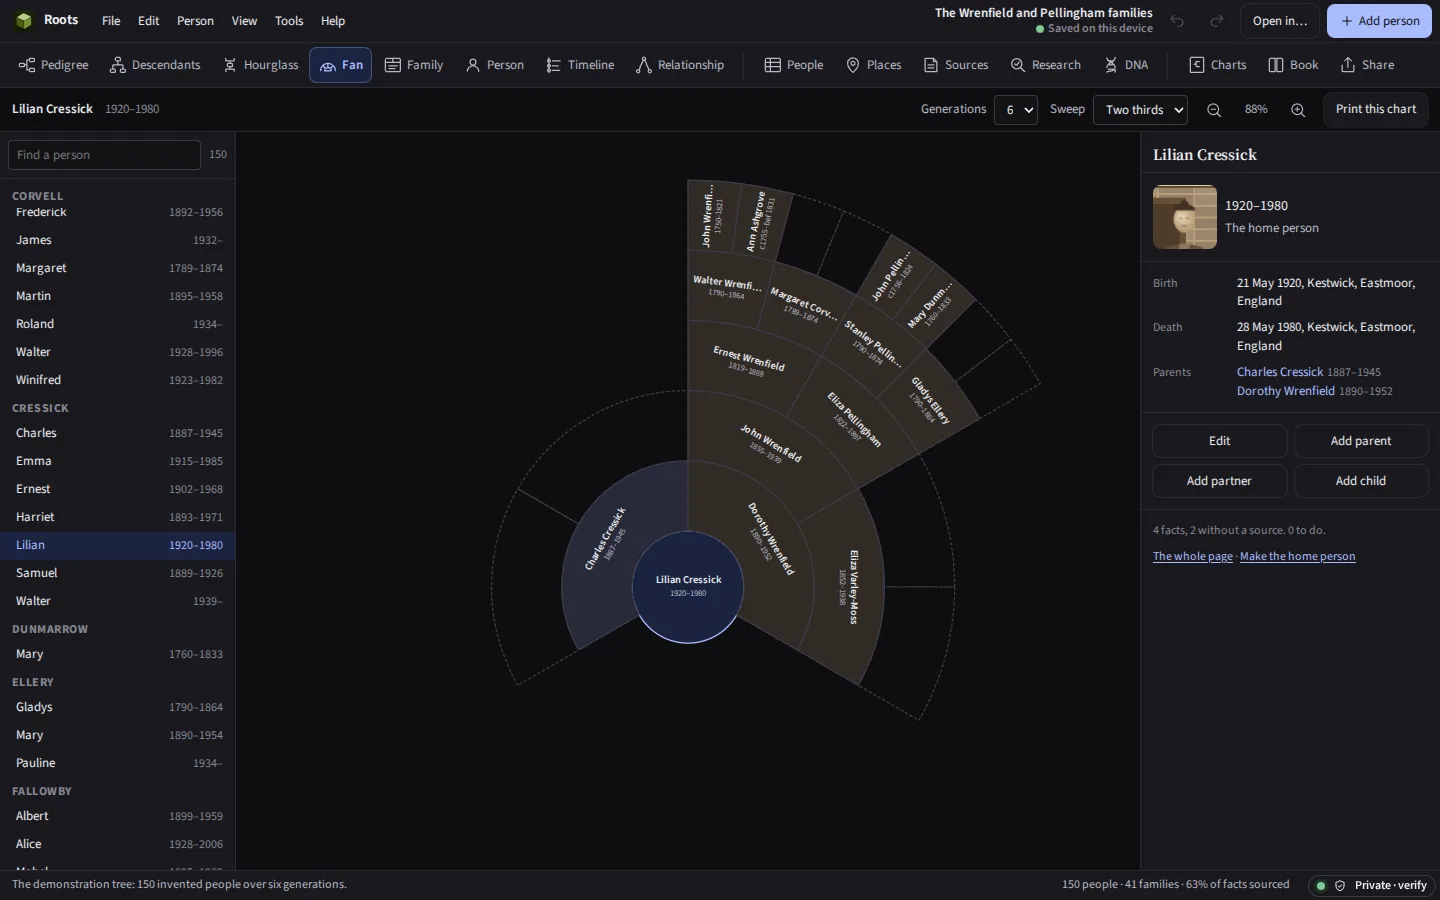
Task: Open the File menu
Action: coord(111,21)
